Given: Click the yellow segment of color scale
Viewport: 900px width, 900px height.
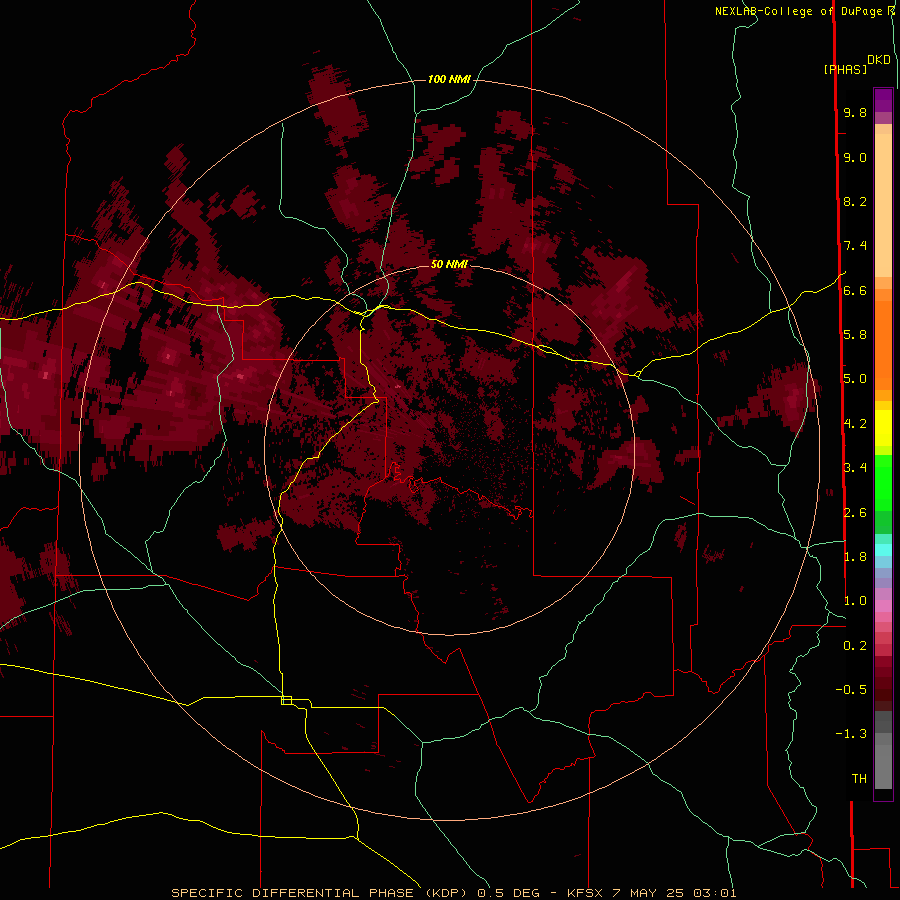Looking at the screenshot, I should click(883, 428).
